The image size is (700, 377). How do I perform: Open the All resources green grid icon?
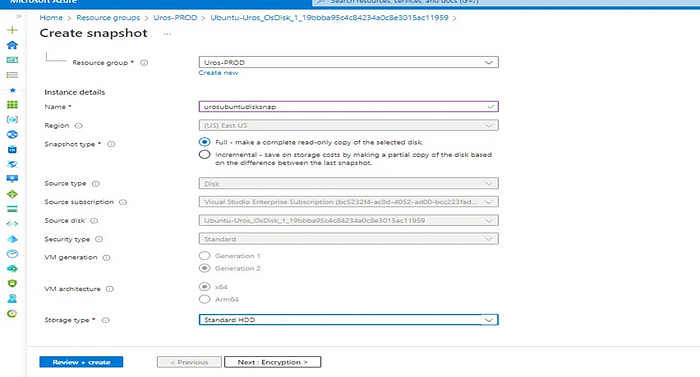click(12, 105)
